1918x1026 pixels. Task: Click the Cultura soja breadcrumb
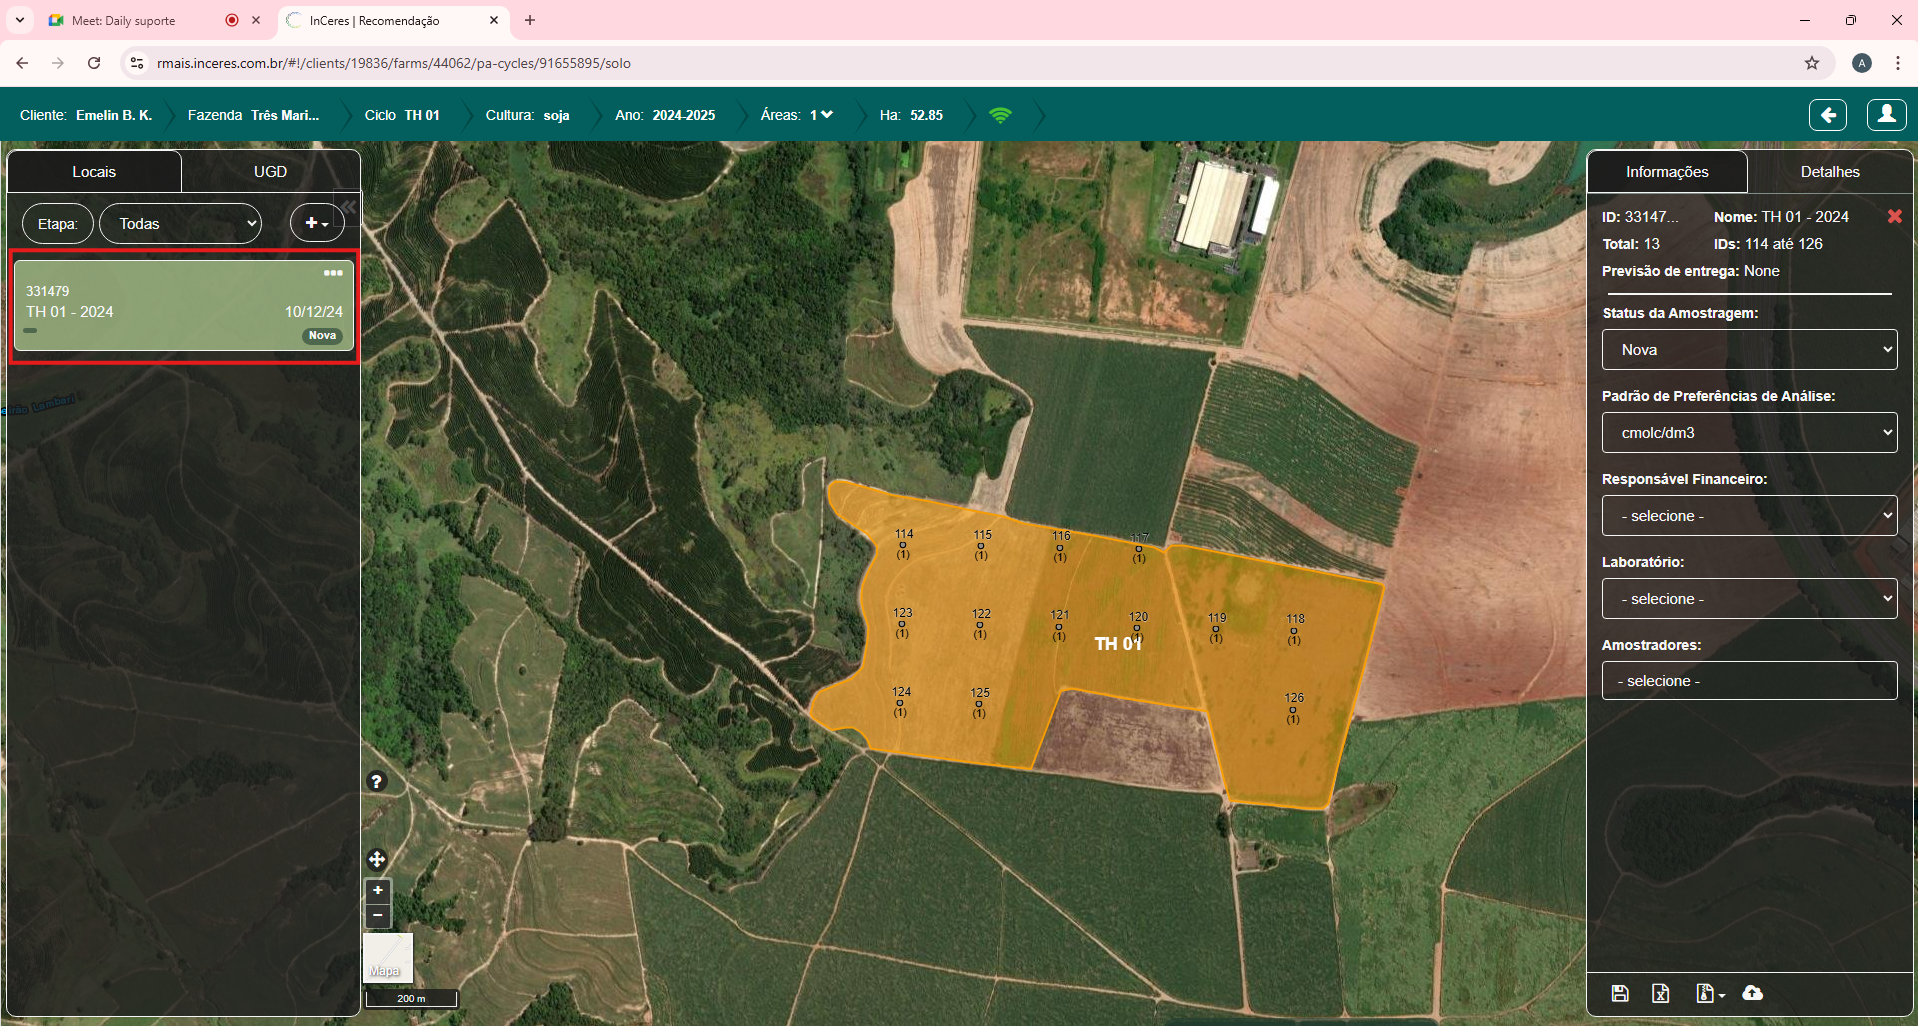pos(527,115)
